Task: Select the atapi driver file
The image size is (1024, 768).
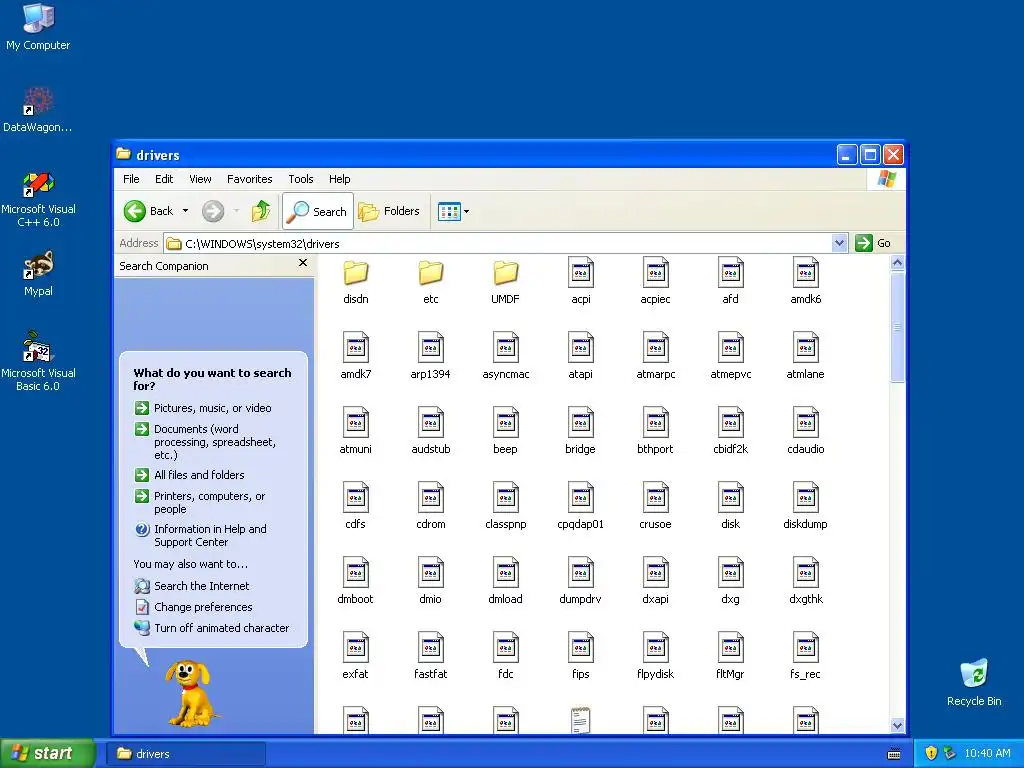Action: (581, 357)
